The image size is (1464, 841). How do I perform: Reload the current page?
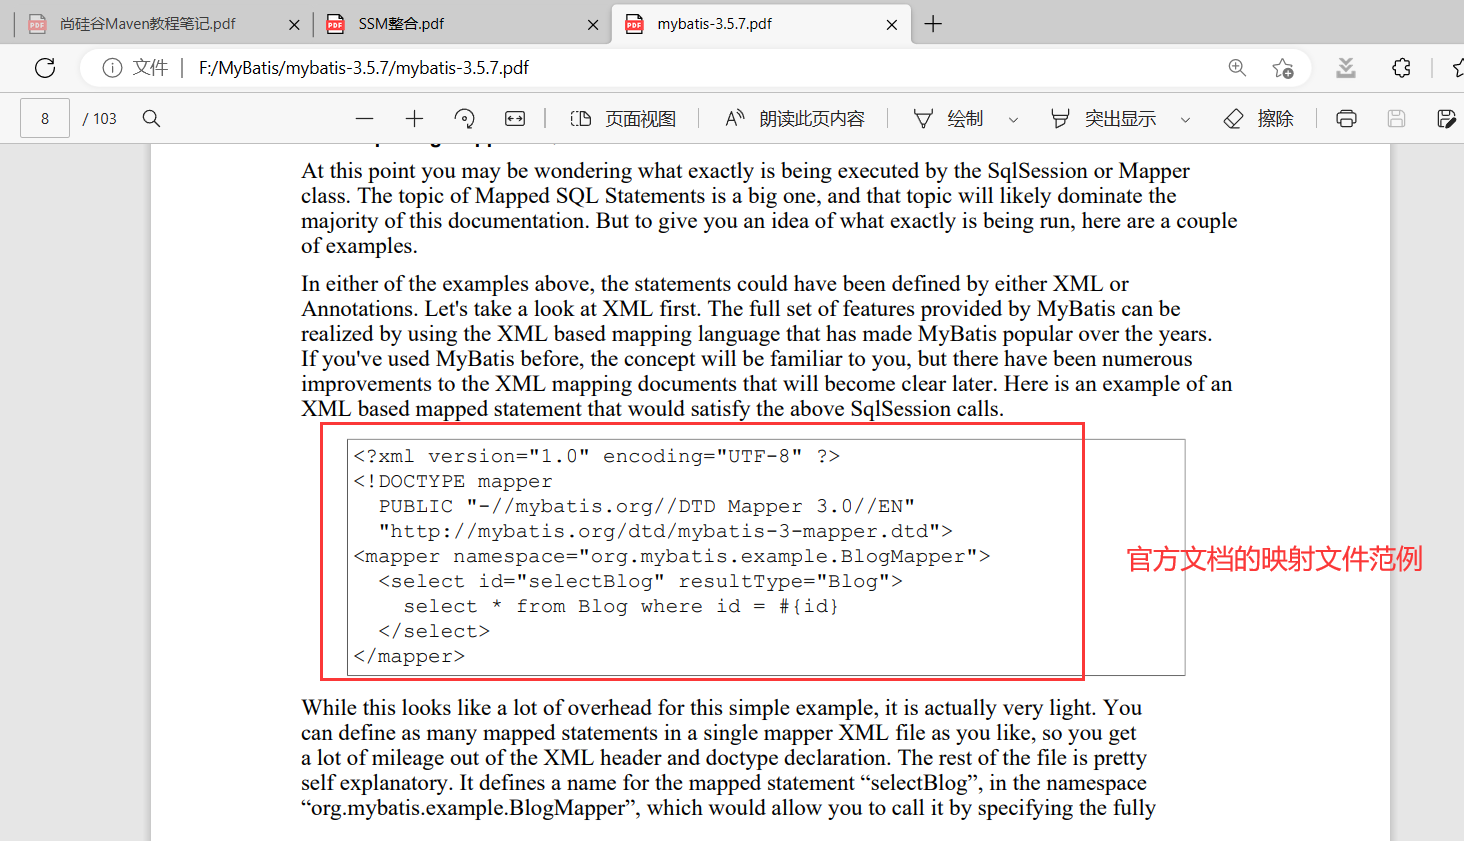(45, 68)
